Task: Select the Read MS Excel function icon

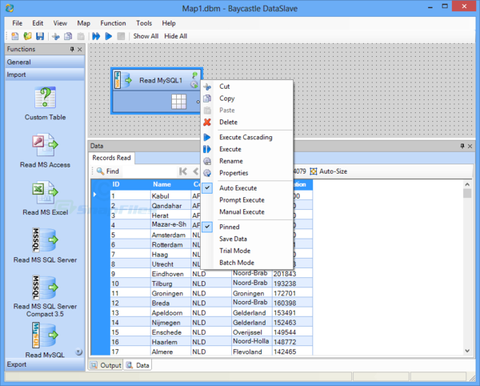Action: pyautogui.click(x=45, y=192)
